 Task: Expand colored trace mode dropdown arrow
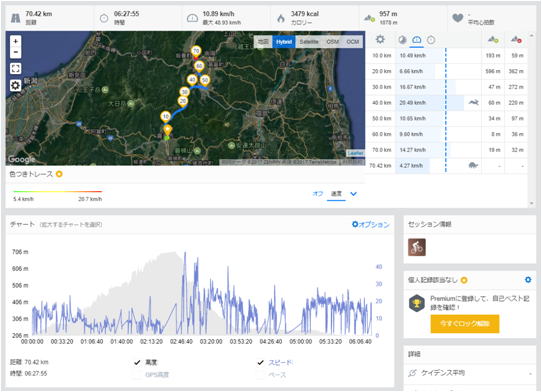coord(353,194)
